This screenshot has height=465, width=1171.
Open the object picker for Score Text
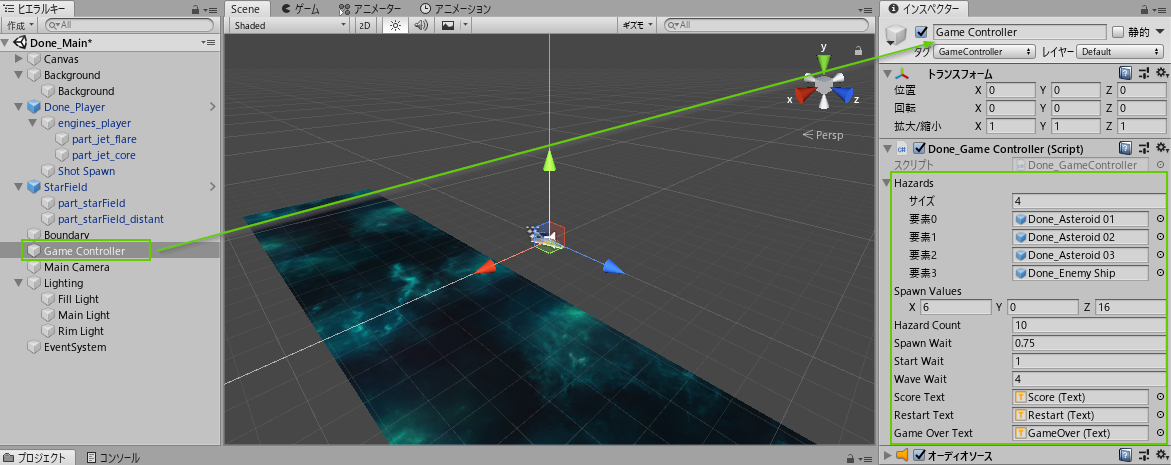point(1161,397)
